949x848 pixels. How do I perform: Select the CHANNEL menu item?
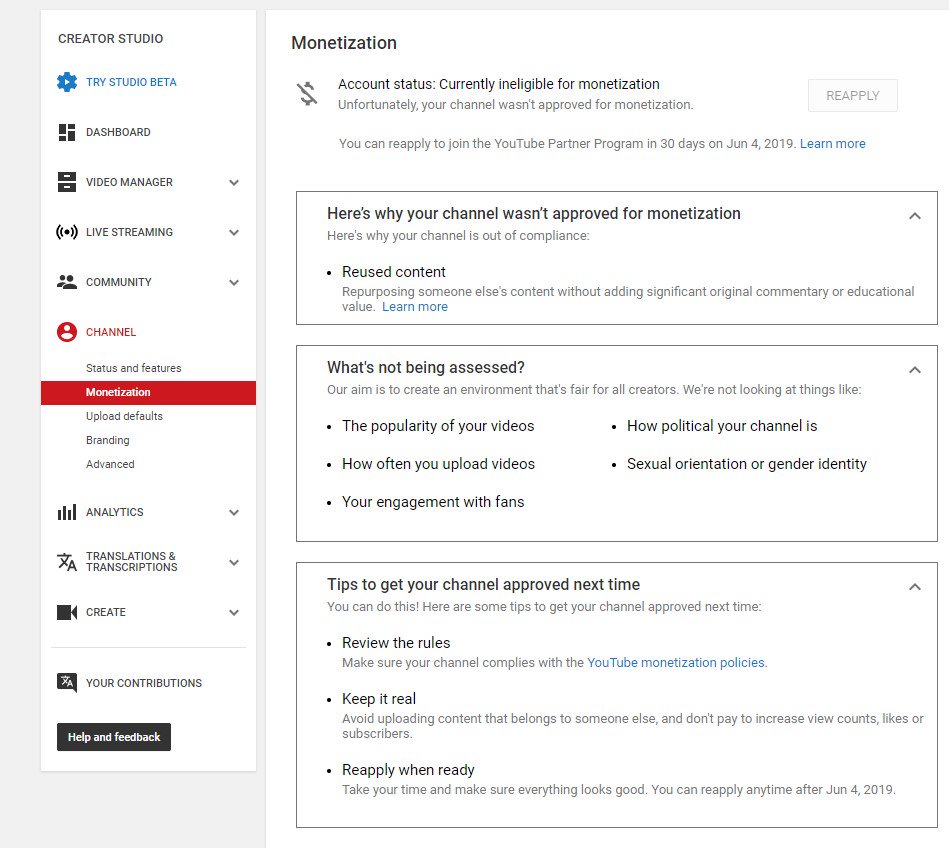click(111, 332)
